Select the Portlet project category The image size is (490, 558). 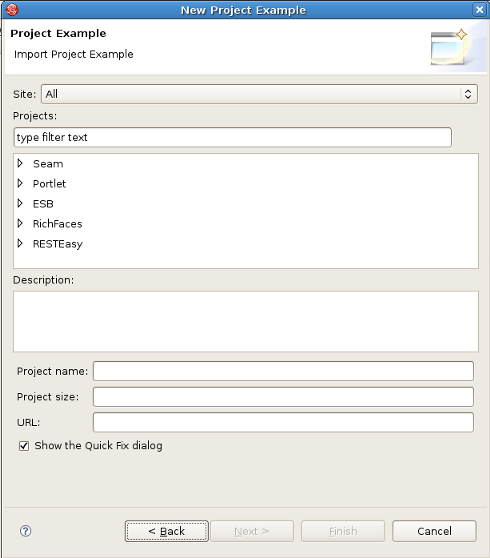[49, 184]
